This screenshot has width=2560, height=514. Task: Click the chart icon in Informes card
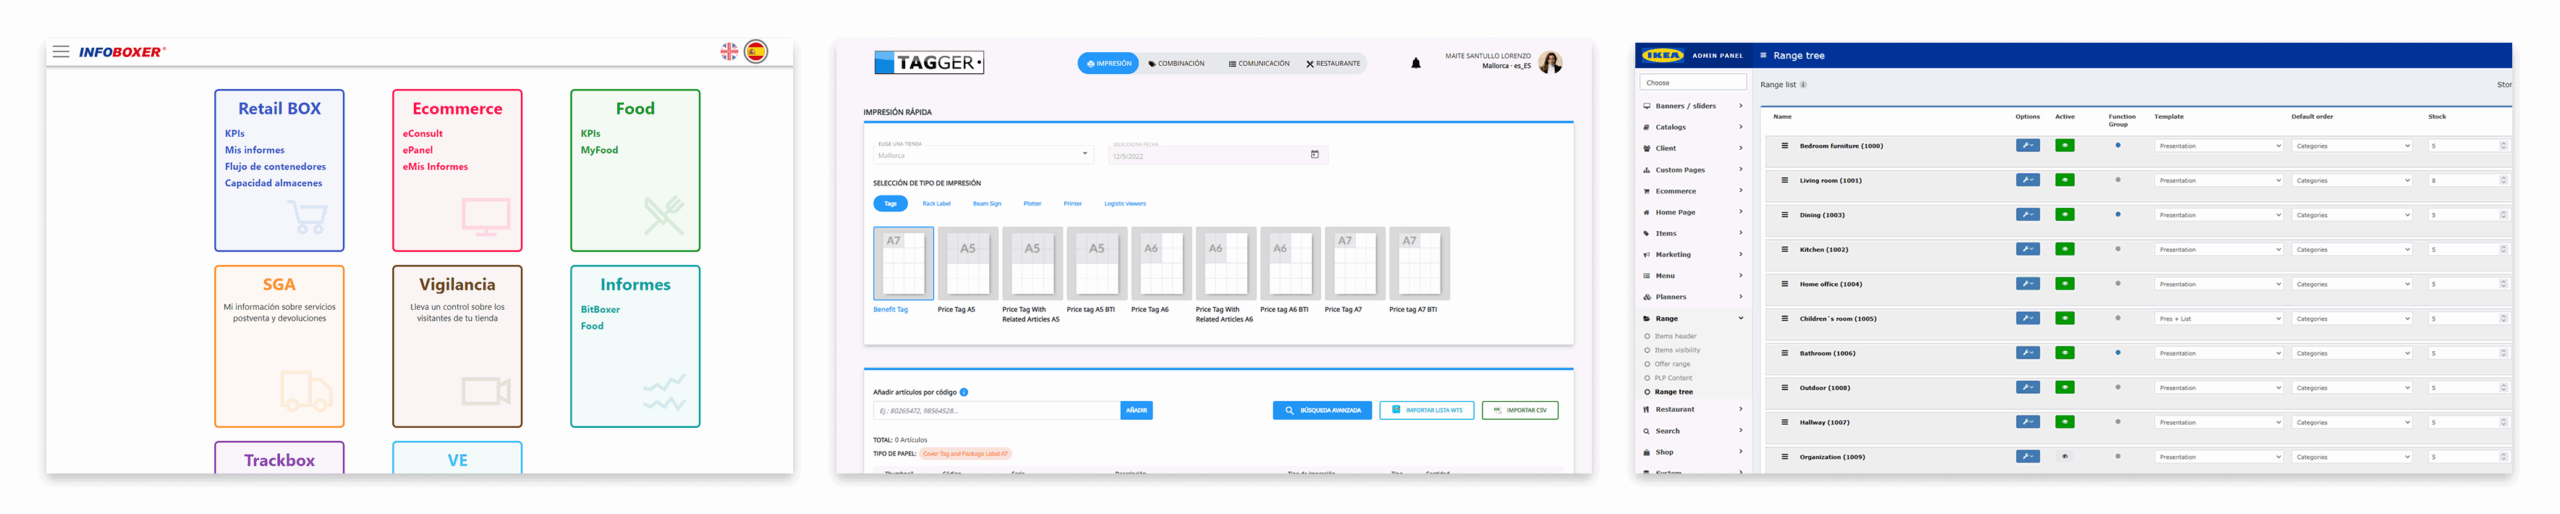664,392
